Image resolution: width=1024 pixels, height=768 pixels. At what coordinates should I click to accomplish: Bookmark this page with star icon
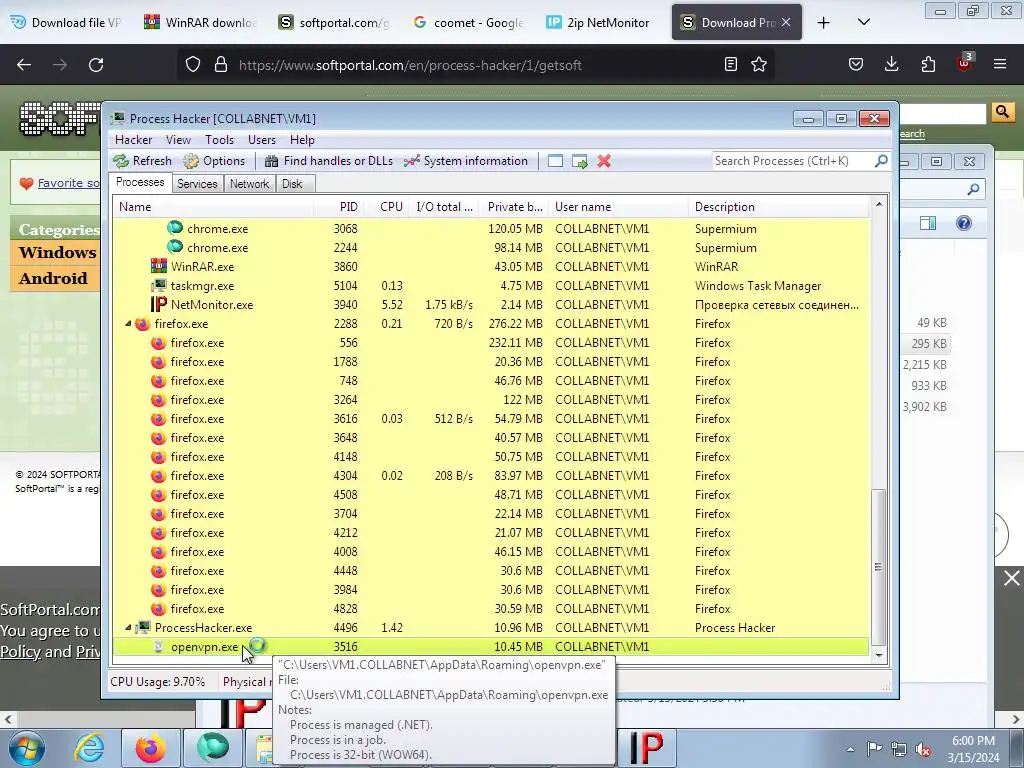click(759, 64)
